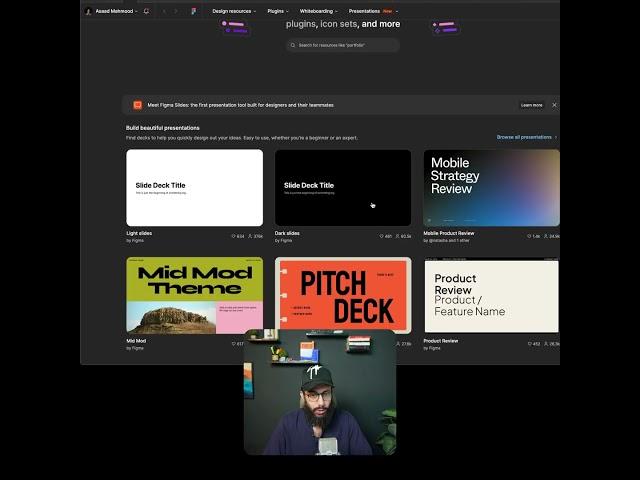Image resolution: width=640 pixels, height=480 pixels.
Task: Click the Figma Community logo icon
Action: [193, 11]
